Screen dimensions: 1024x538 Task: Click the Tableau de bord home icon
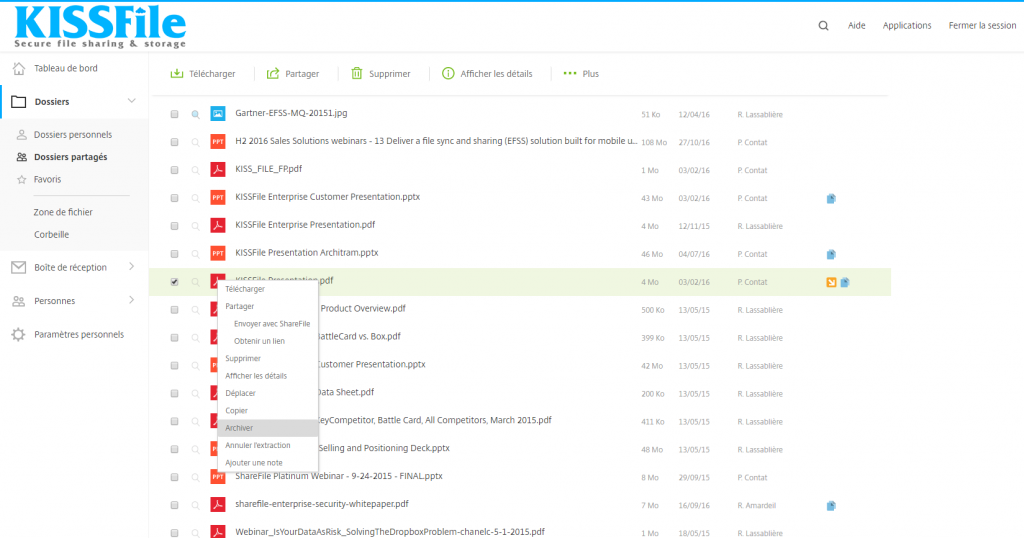point(19,69)
